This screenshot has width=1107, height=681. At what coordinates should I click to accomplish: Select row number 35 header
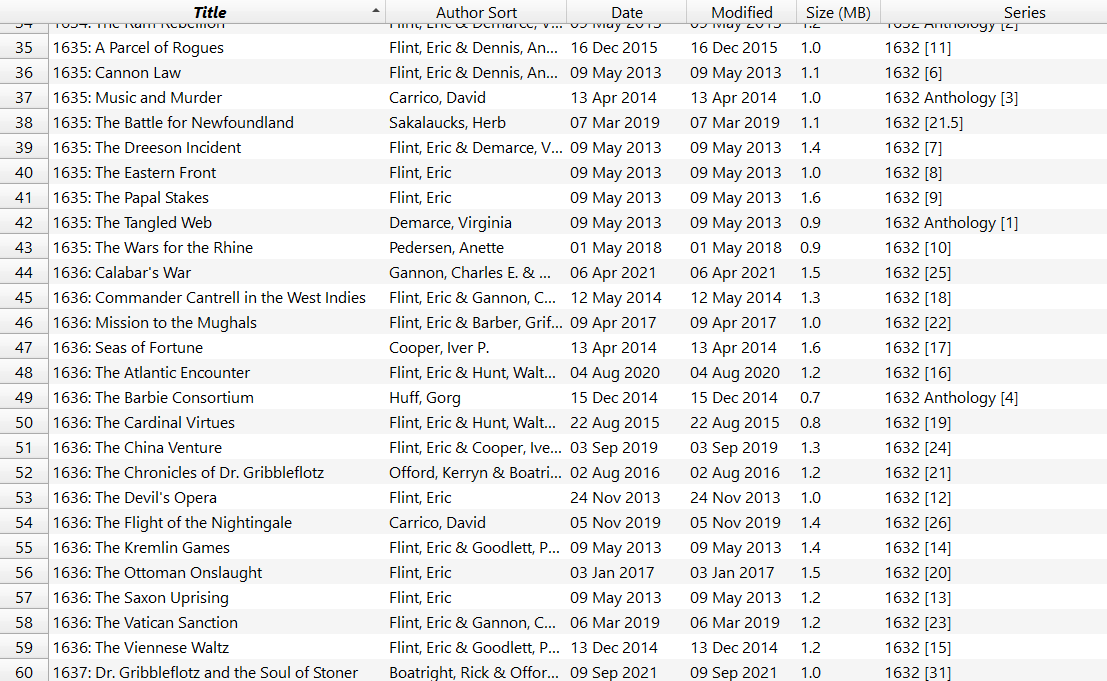pyautogui.click(x=24, y=47)
